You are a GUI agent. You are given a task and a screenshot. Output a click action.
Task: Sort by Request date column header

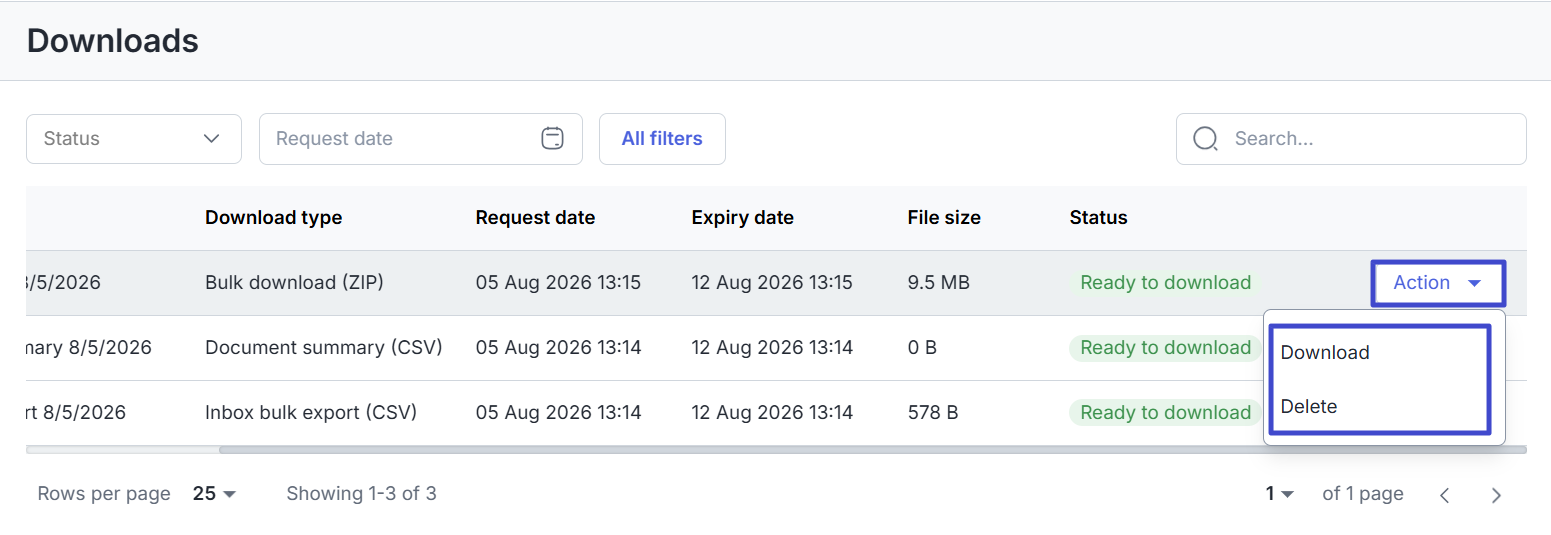point(535,217)
